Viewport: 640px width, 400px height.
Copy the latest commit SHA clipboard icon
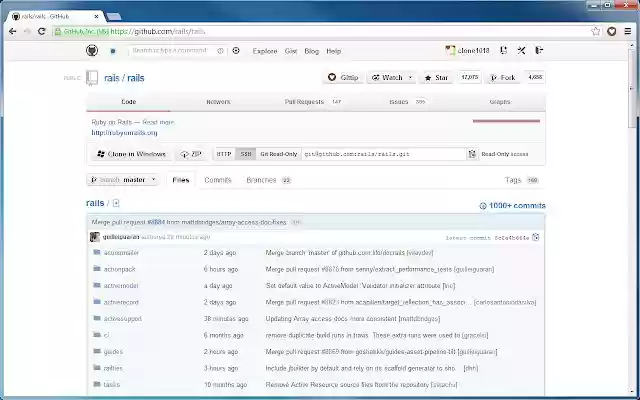tap(536, 237)
